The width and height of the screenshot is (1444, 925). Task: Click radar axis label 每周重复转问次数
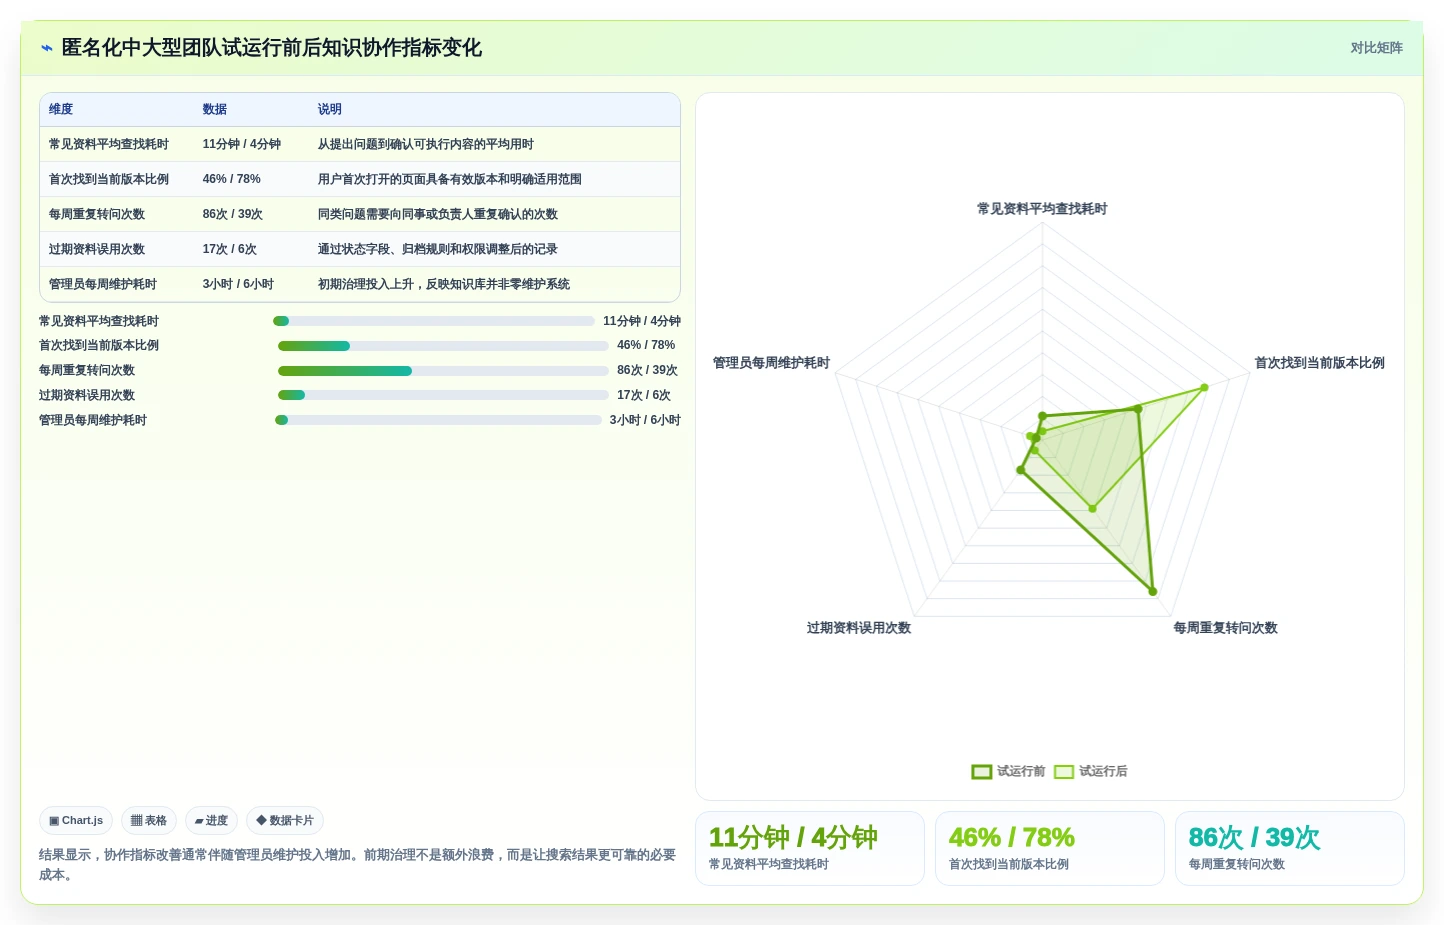(1226, 628)
